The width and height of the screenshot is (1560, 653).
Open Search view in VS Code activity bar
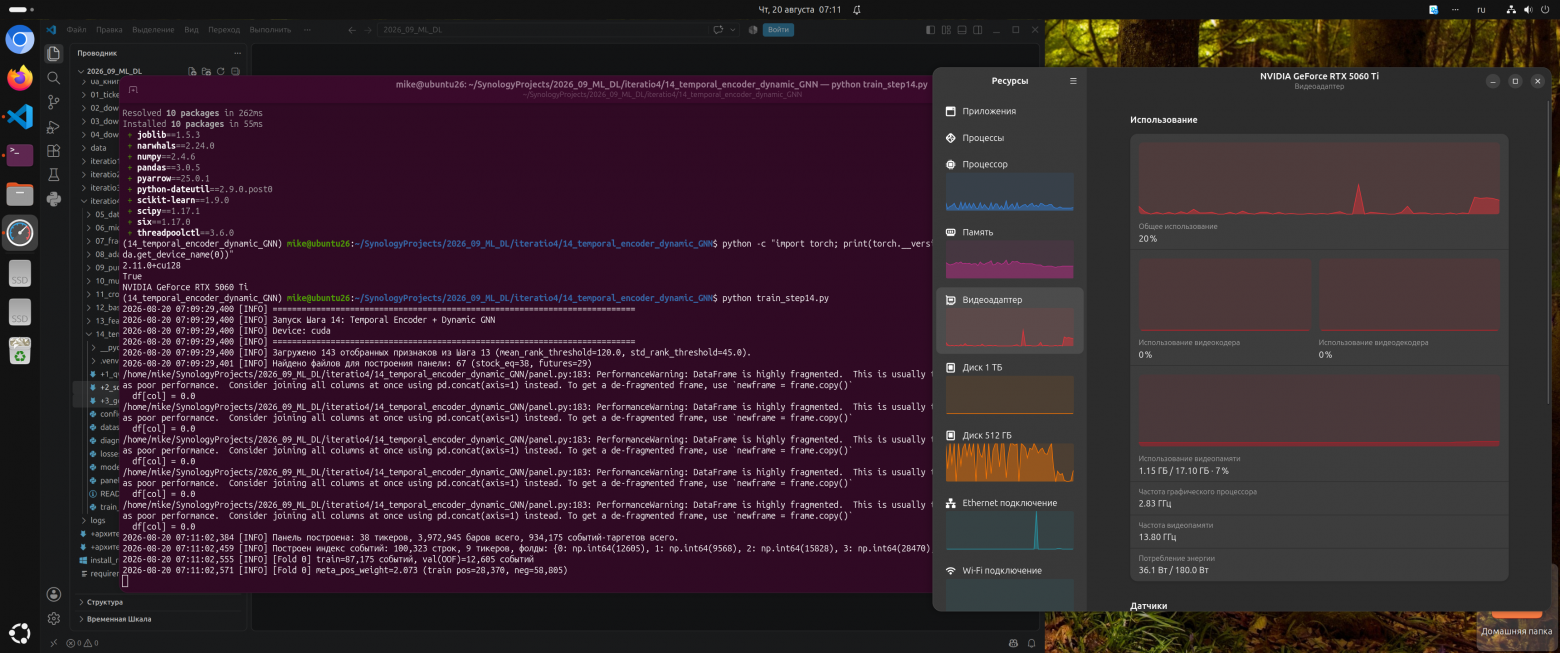[x=54, y=77]
